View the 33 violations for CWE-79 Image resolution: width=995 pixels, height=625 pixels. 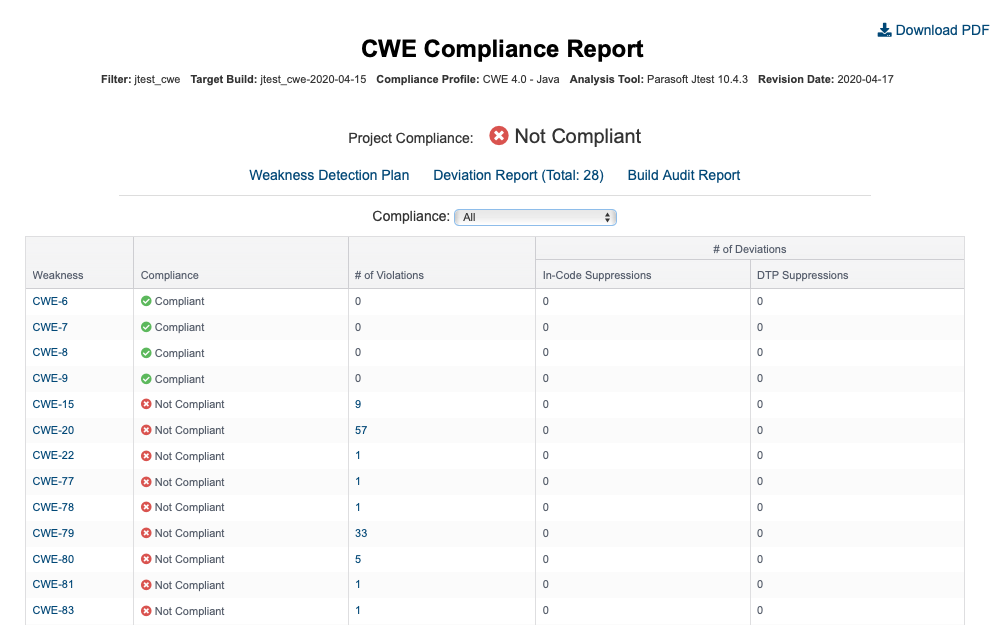pyautogui.click(x=361, y=534)
